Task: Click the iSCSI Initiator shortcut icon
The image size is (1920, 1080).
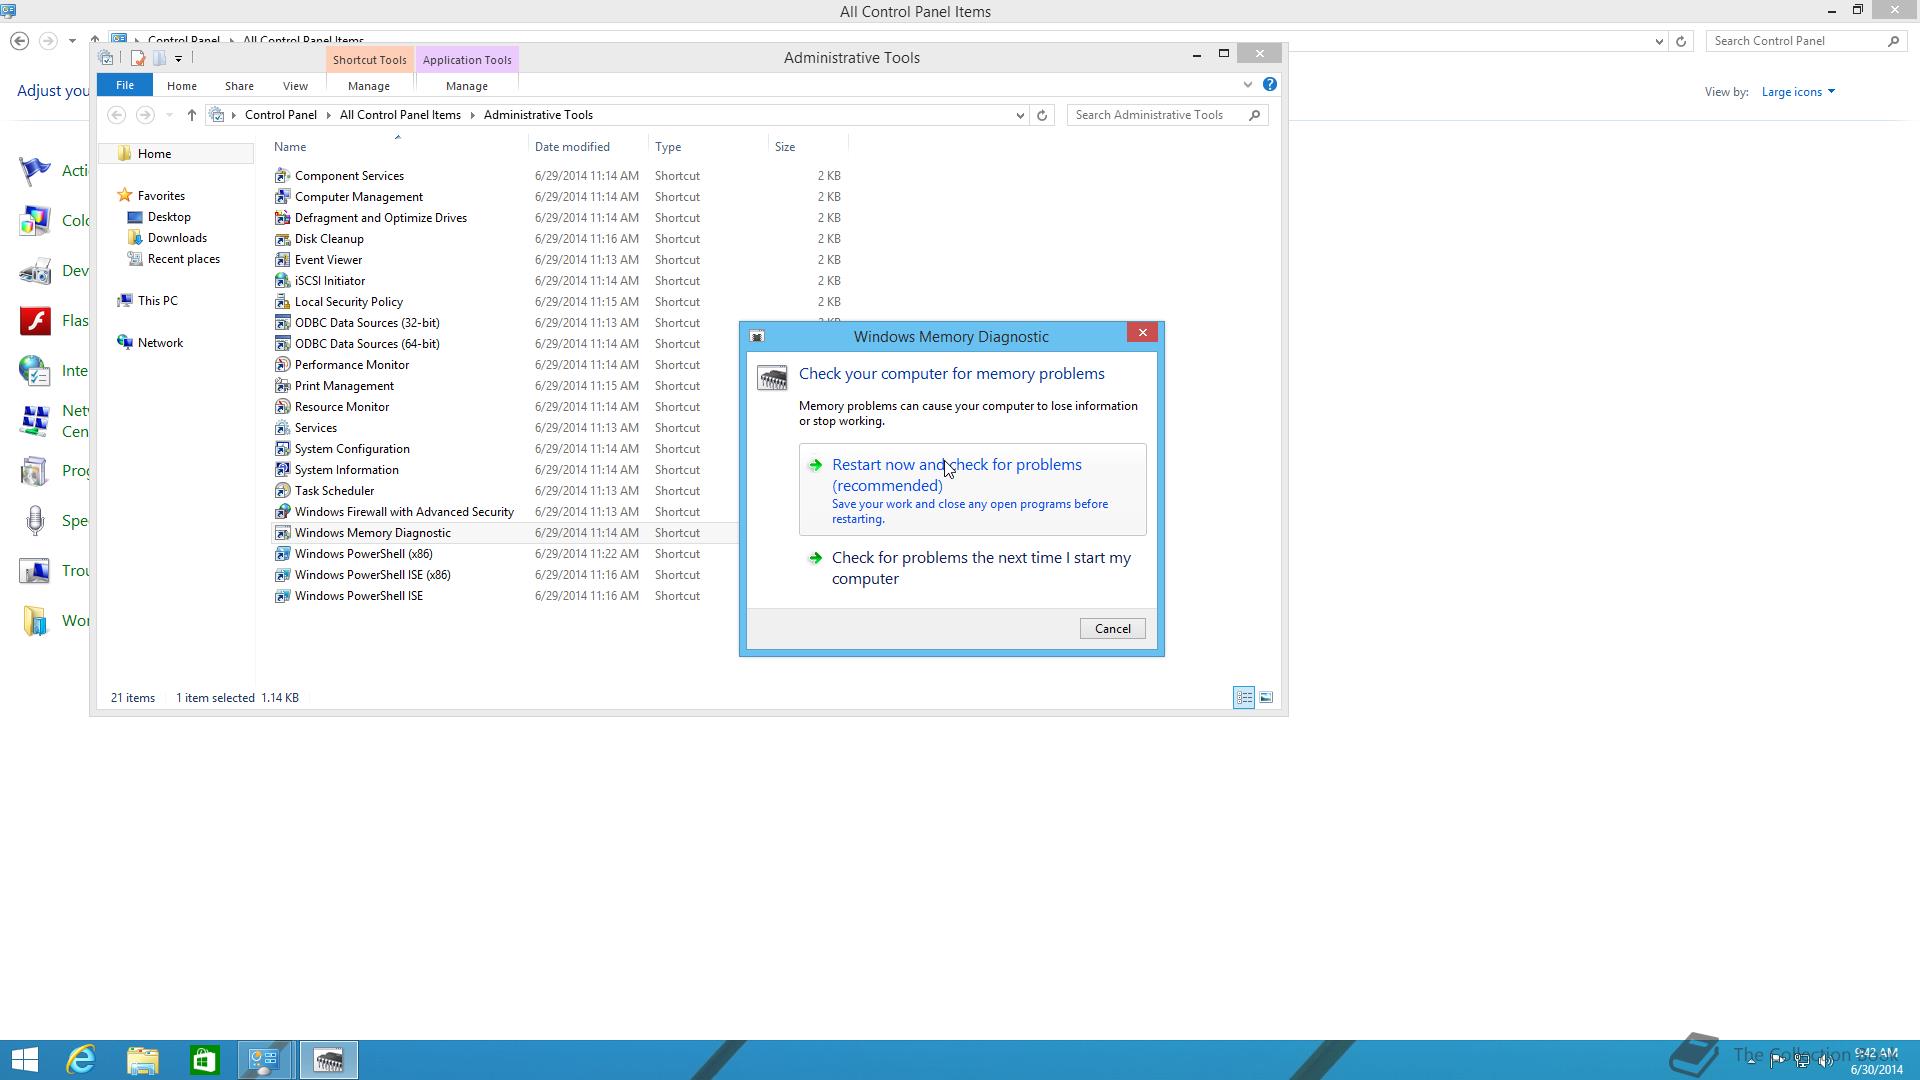Action: [282, 281]
